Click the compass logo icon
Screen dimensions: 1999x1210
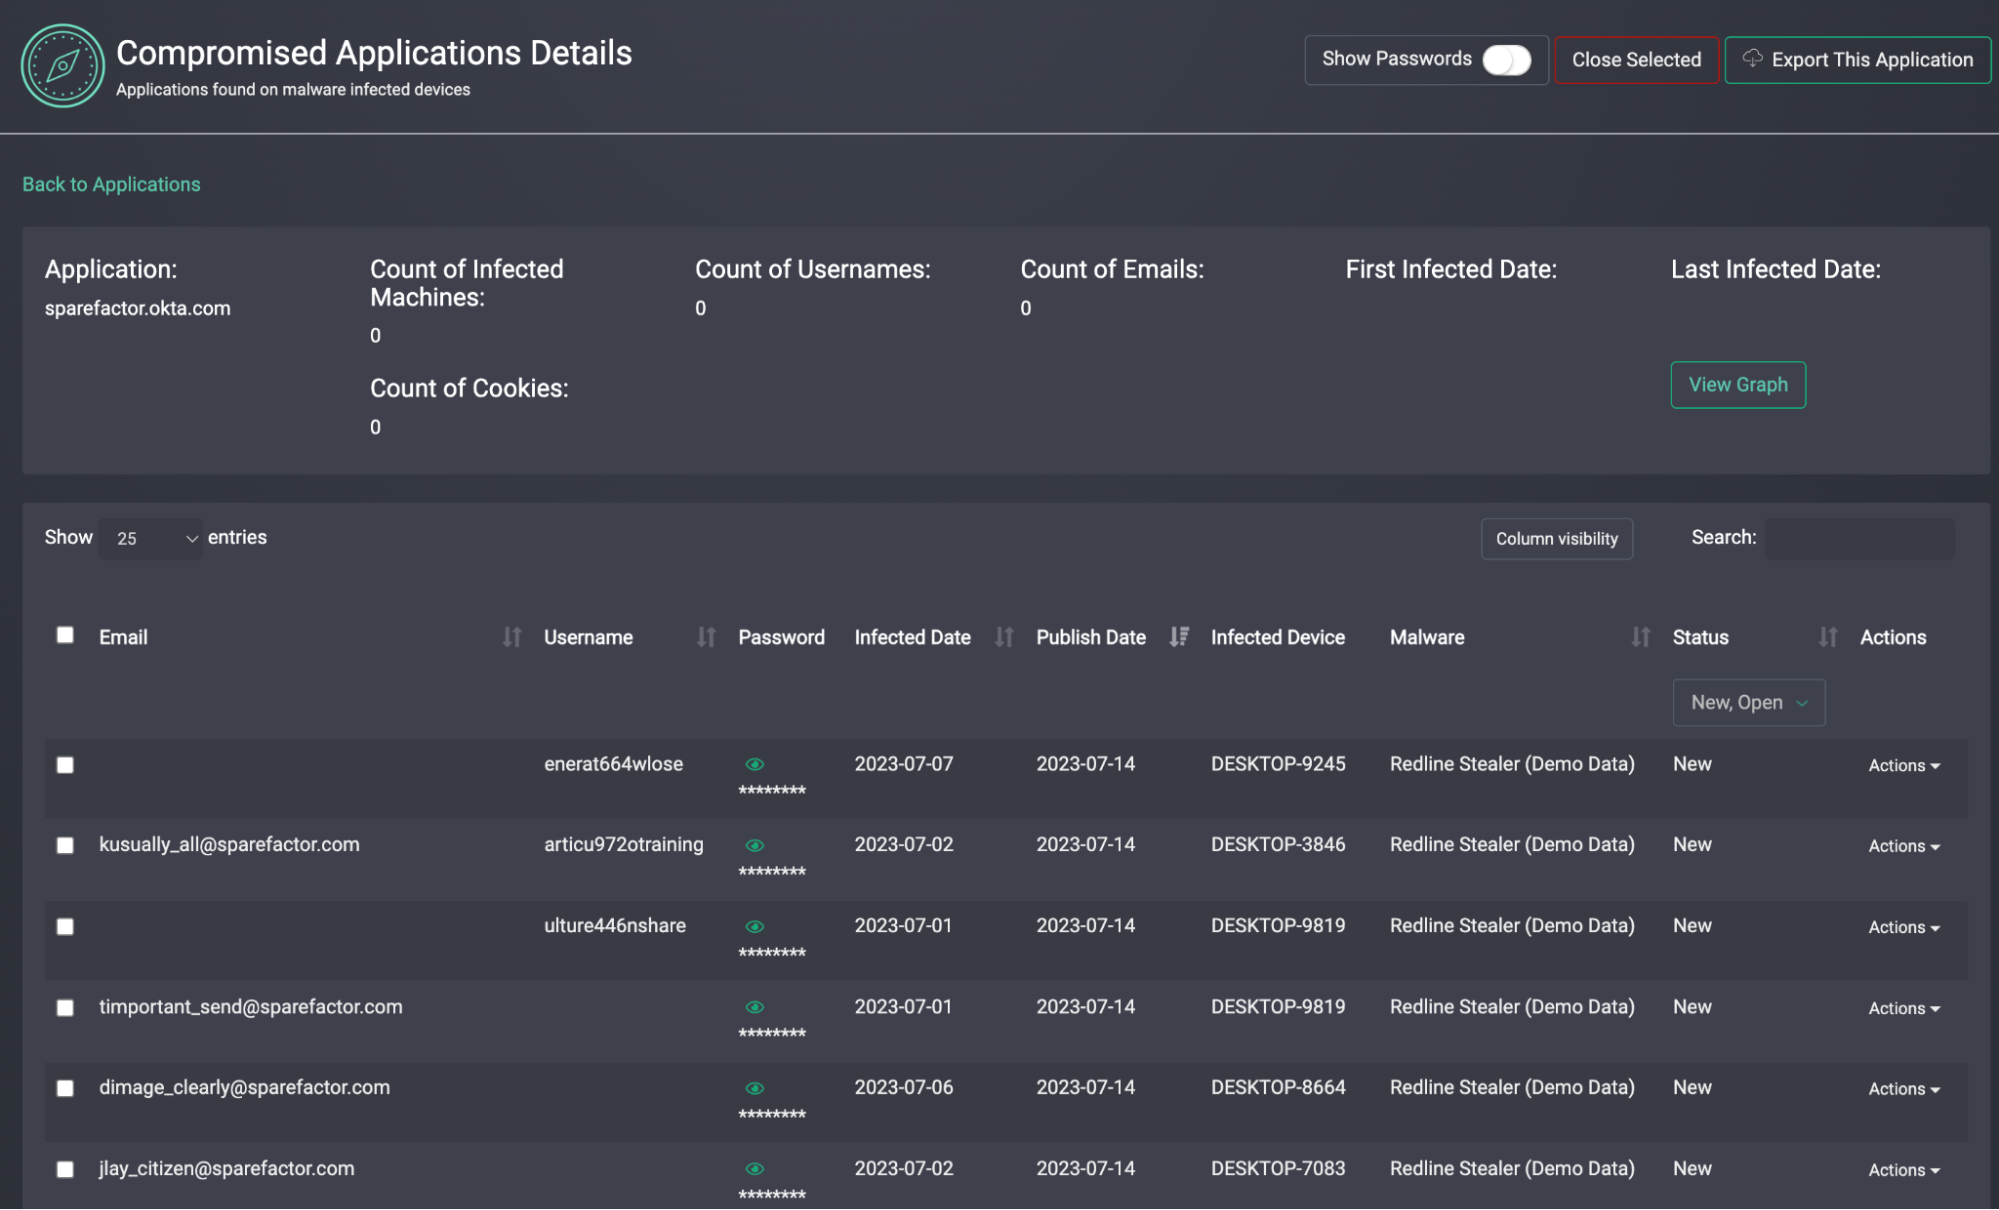[x=62, y=66]
